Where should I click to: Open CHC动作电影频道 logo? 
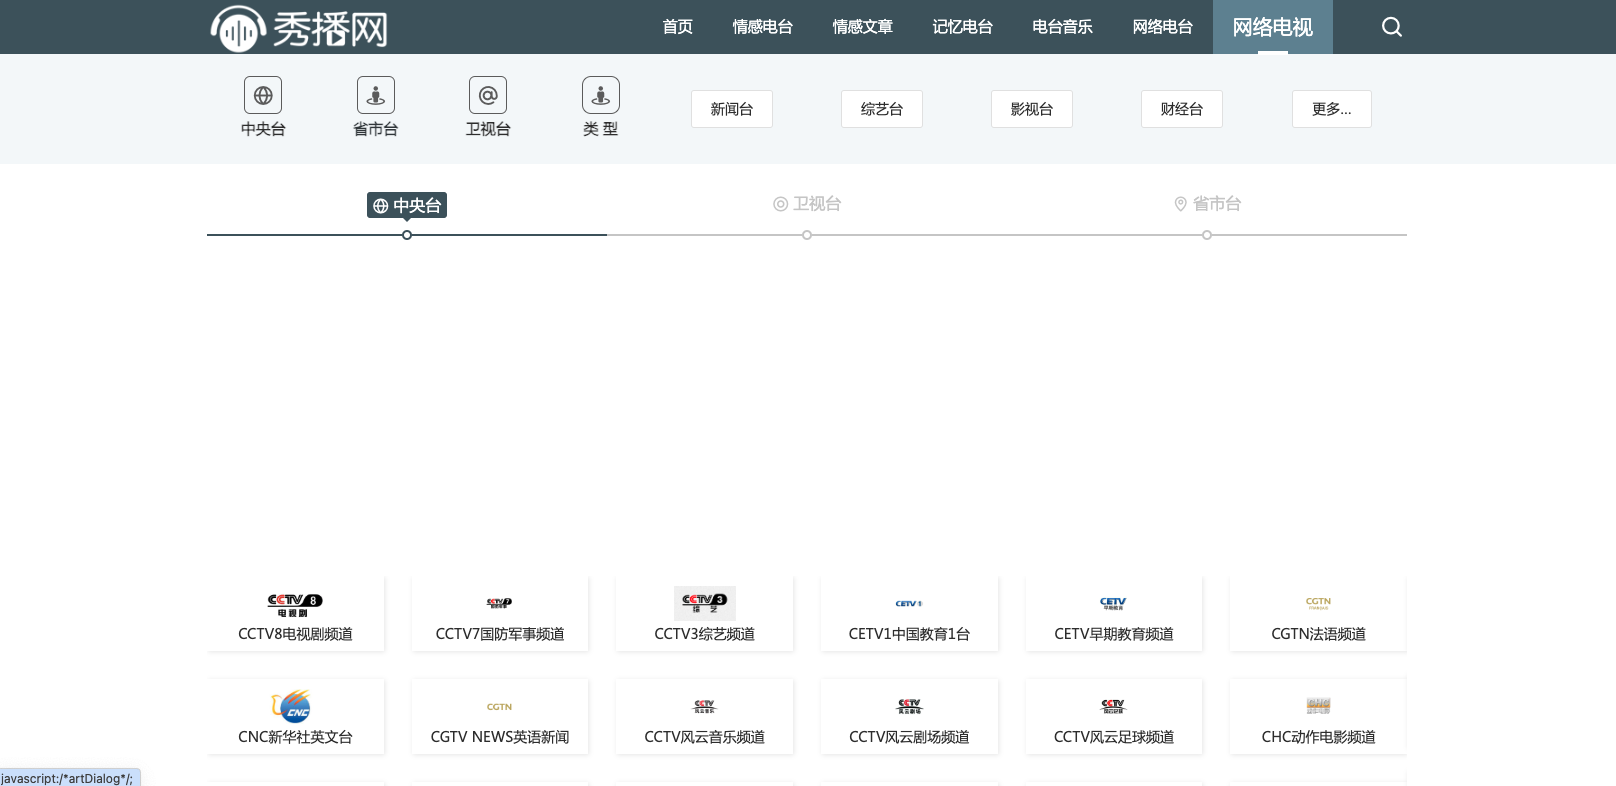pos(1318,706)
